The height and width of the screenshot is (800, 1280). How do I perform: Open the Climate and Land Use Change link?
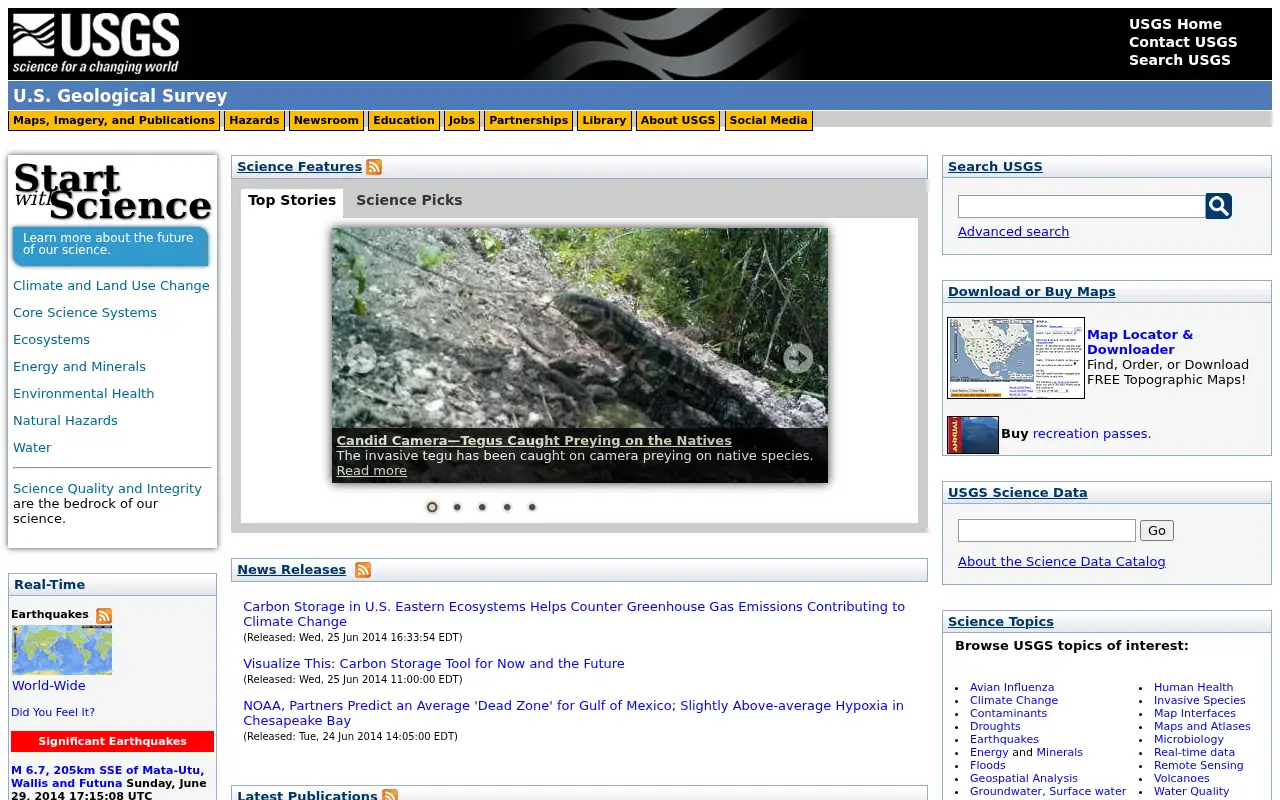111,286
